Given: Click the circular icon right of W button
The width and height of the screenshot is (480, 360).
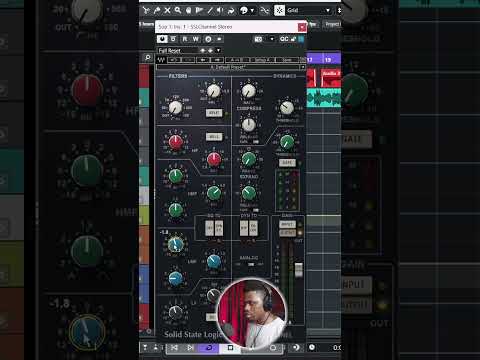Looking at the screenshot, I should tap(208, 39).
